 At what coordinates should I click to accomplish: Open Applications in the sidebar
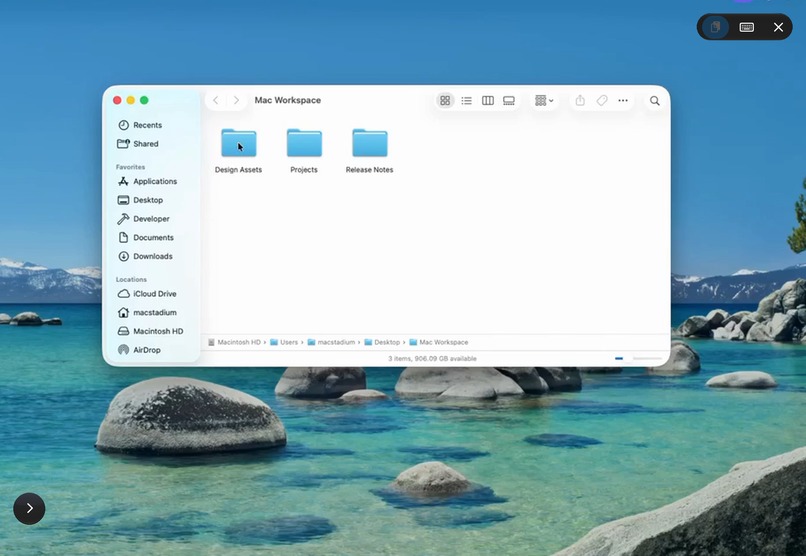tap(152, 181)
